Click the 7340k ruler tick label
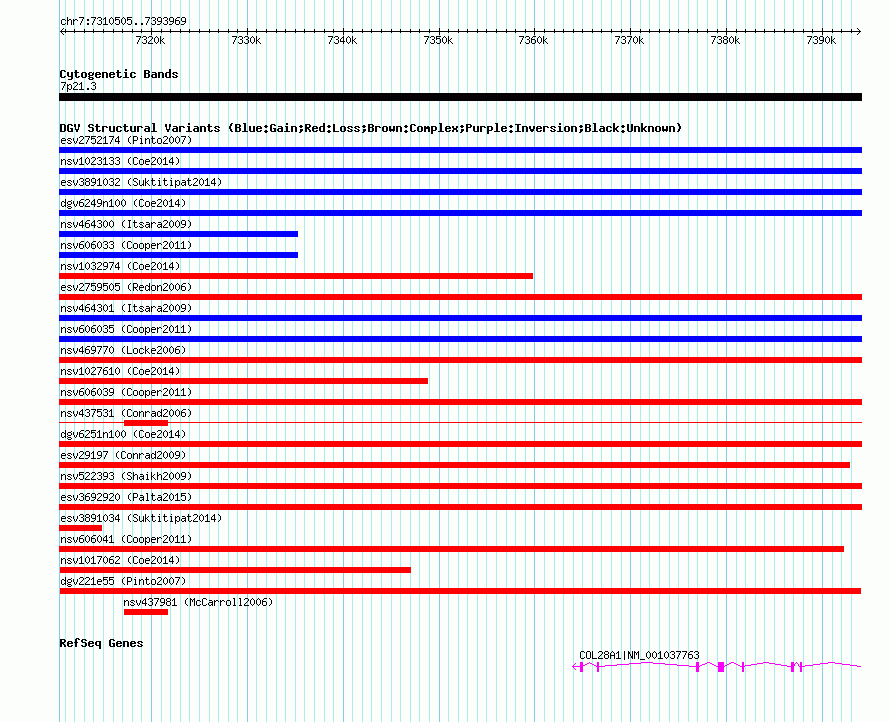 [342, 40]
